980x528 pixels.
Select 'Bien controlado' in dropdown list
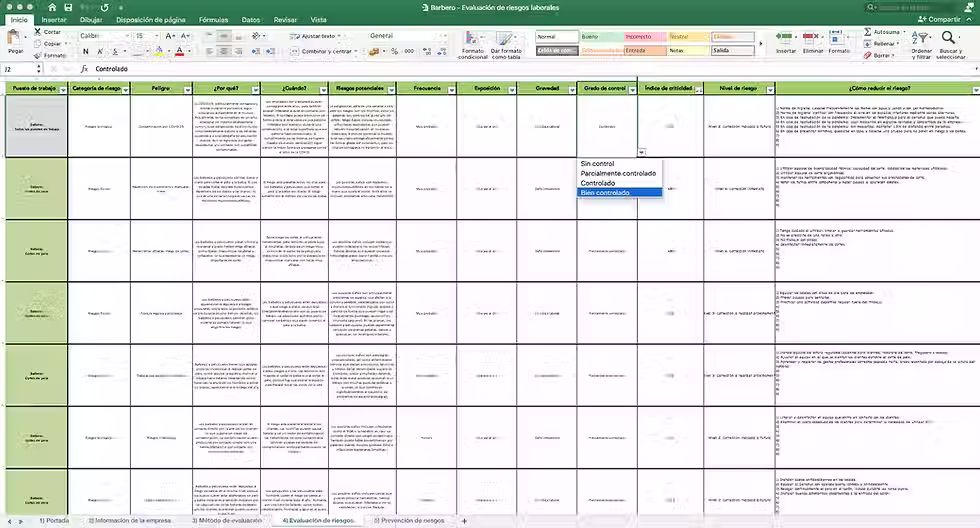pos(619,193)
